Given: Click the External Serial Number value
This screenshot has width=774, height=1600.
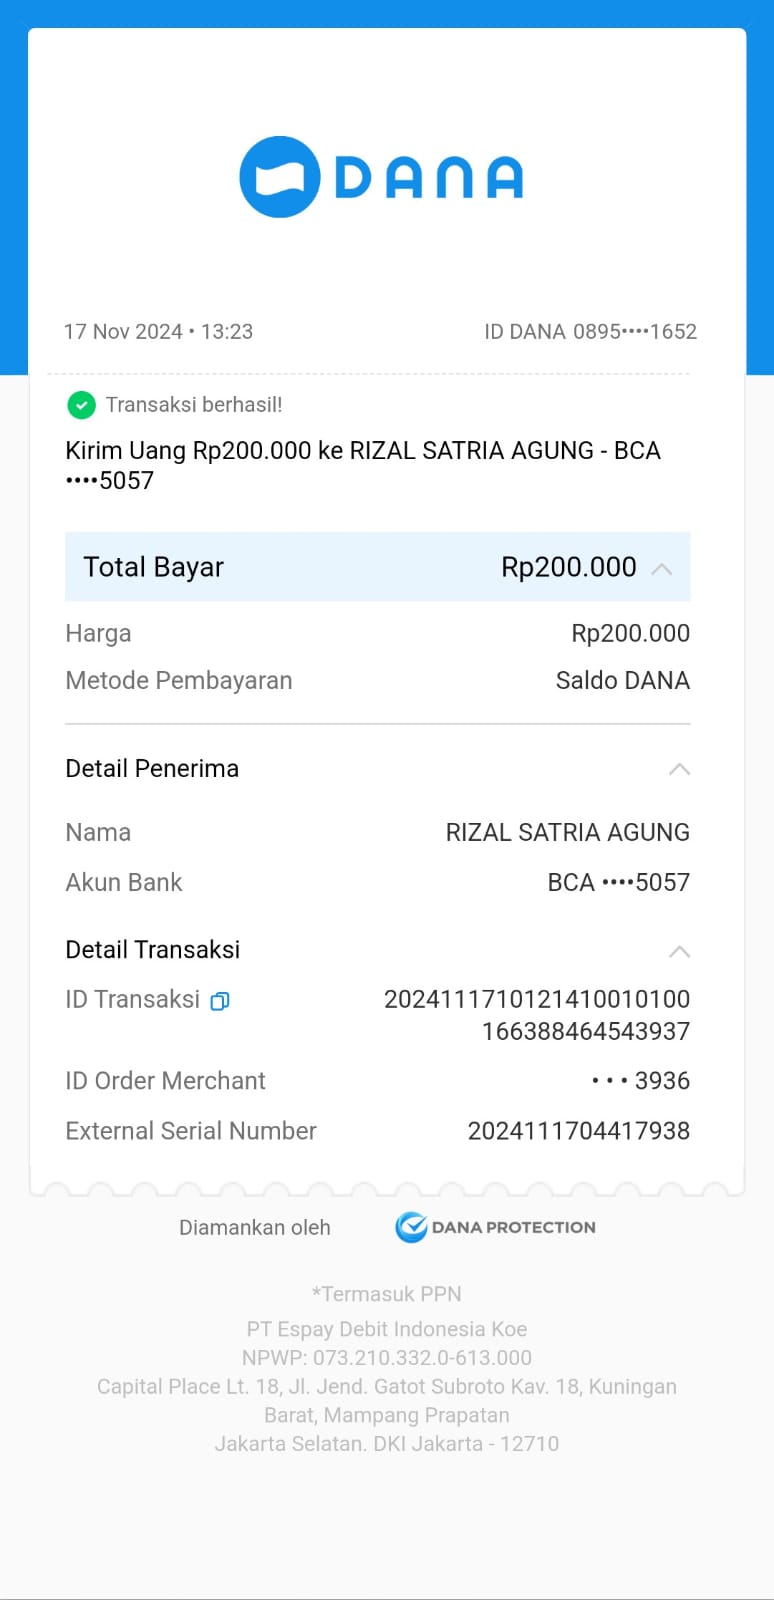Looking at the screenshot, I should pyautogui.click(x=578, y=1131).
